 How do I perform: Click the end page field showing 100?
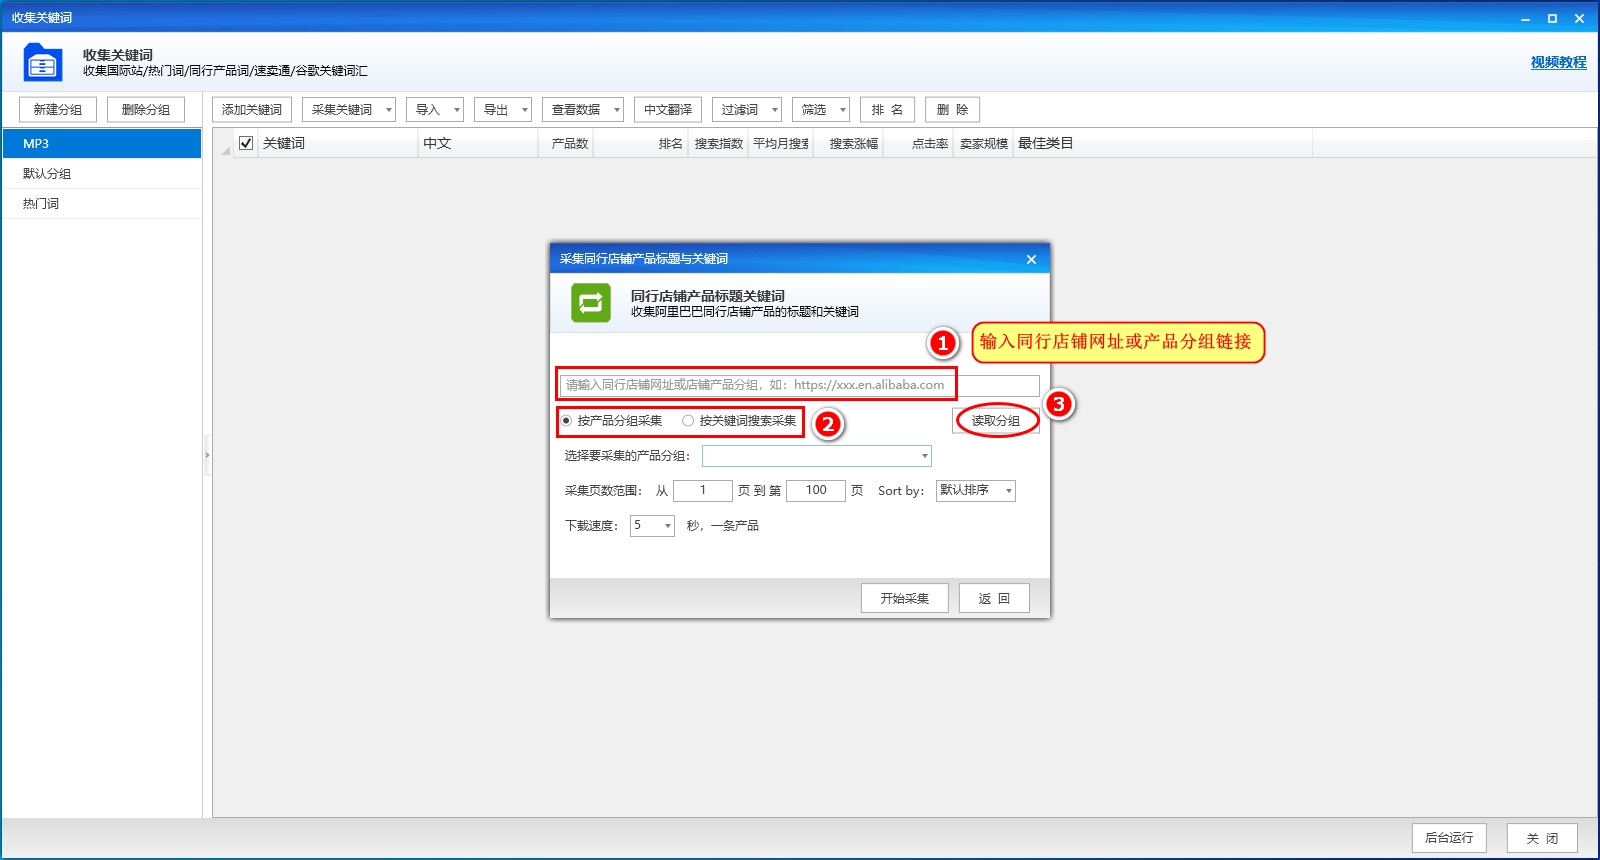816,490
